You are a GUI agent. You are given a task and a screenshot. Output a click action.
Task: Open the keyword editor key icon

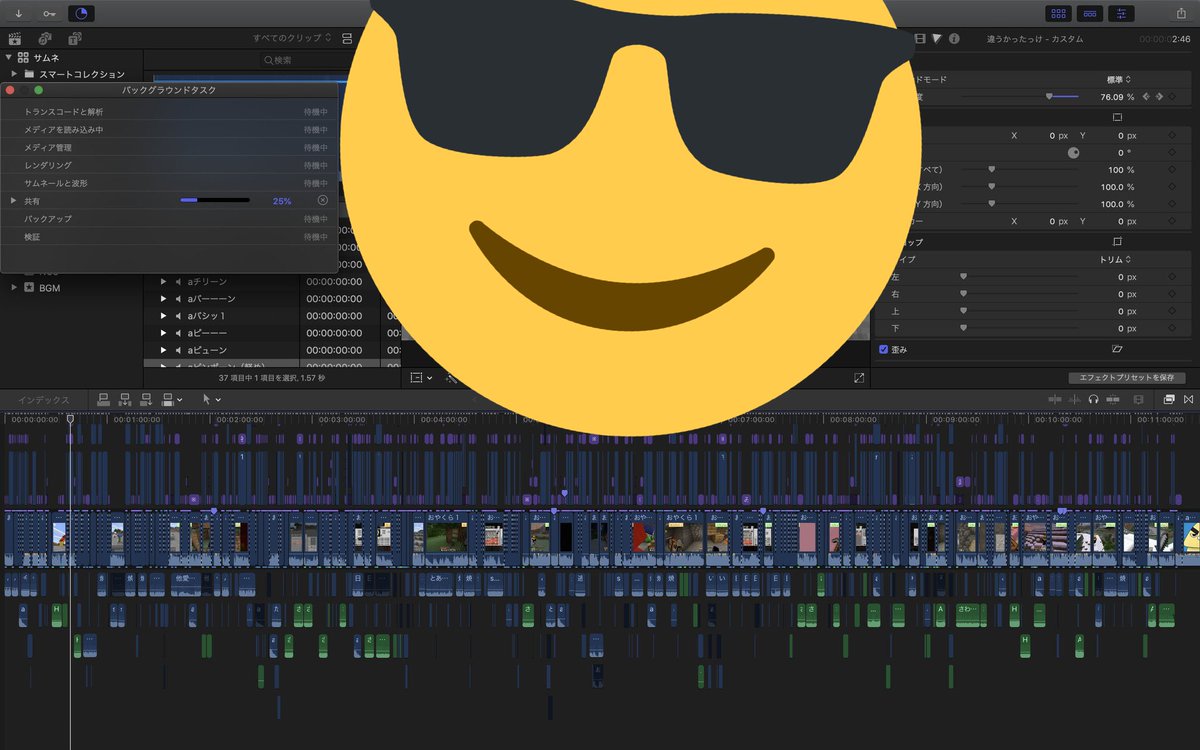point(49,13)
